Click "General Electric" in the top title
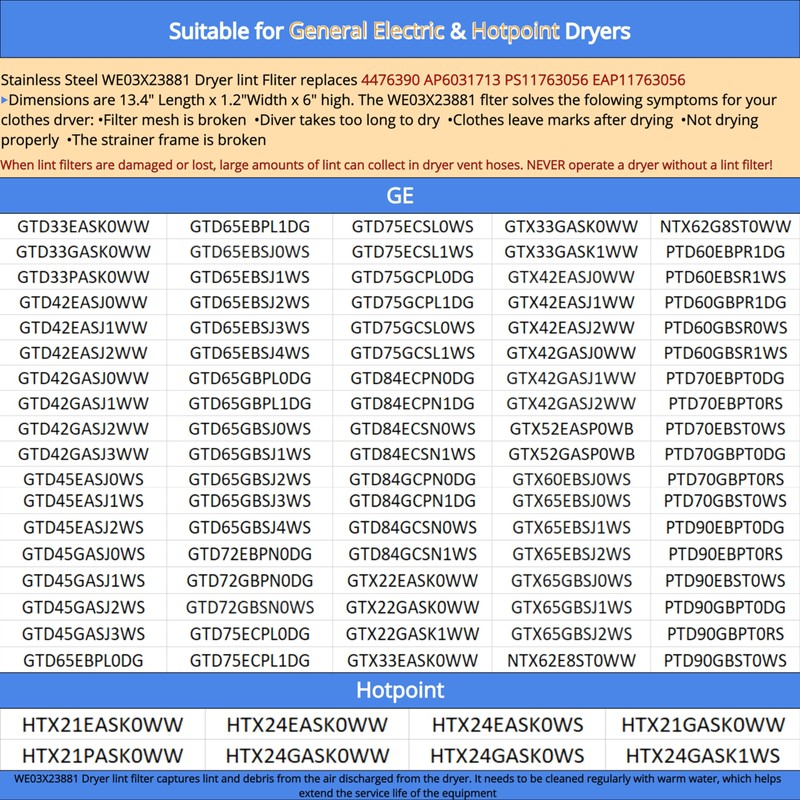The height and width of the screenshot is (800, 800). [x=367, y=30]
